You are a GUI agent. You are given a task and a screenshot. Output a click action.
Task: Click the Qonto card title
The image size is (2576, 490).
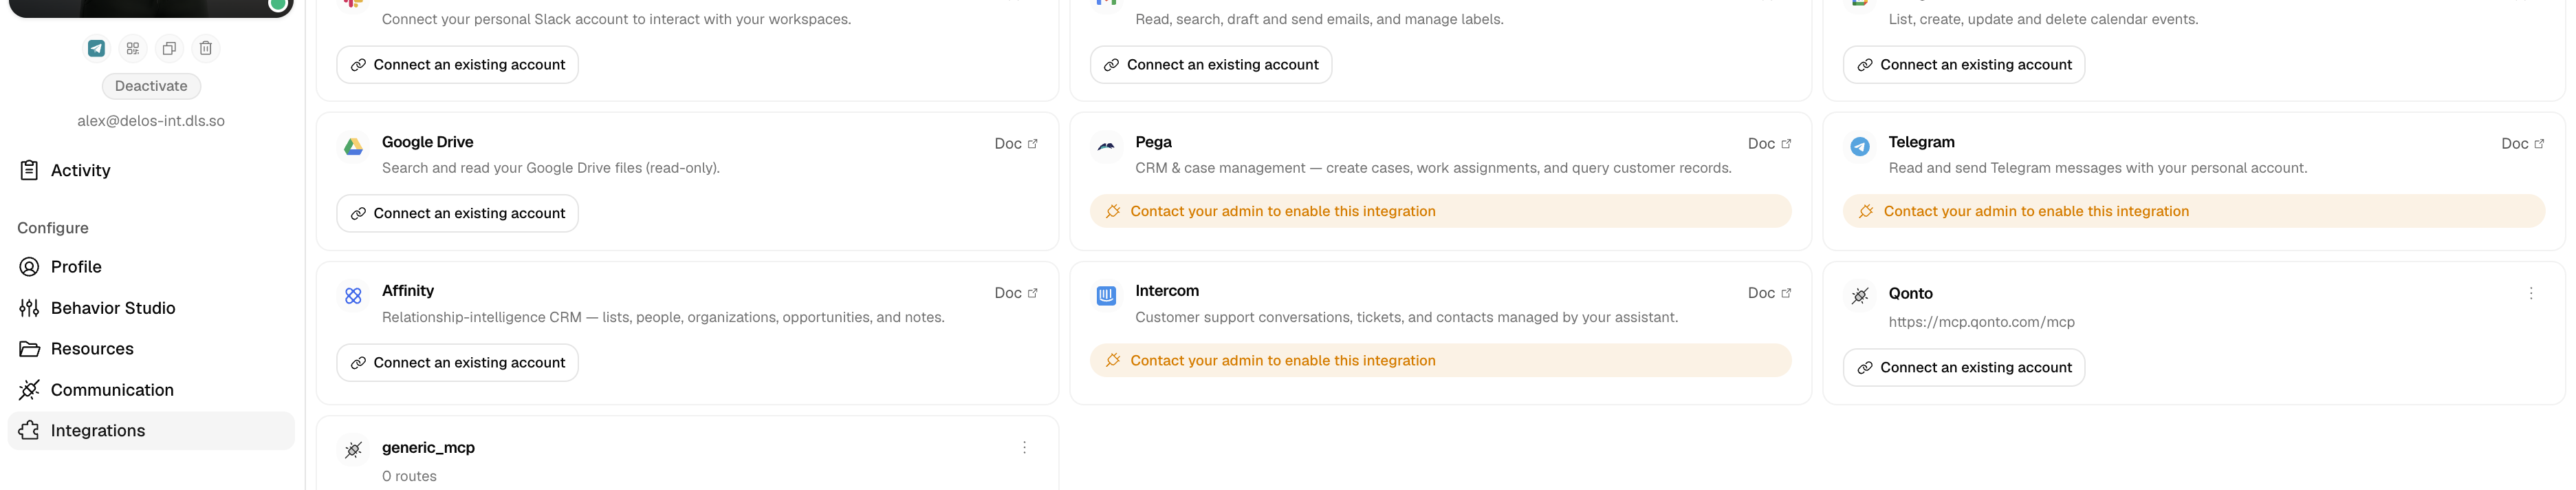tap(1910, 294)
